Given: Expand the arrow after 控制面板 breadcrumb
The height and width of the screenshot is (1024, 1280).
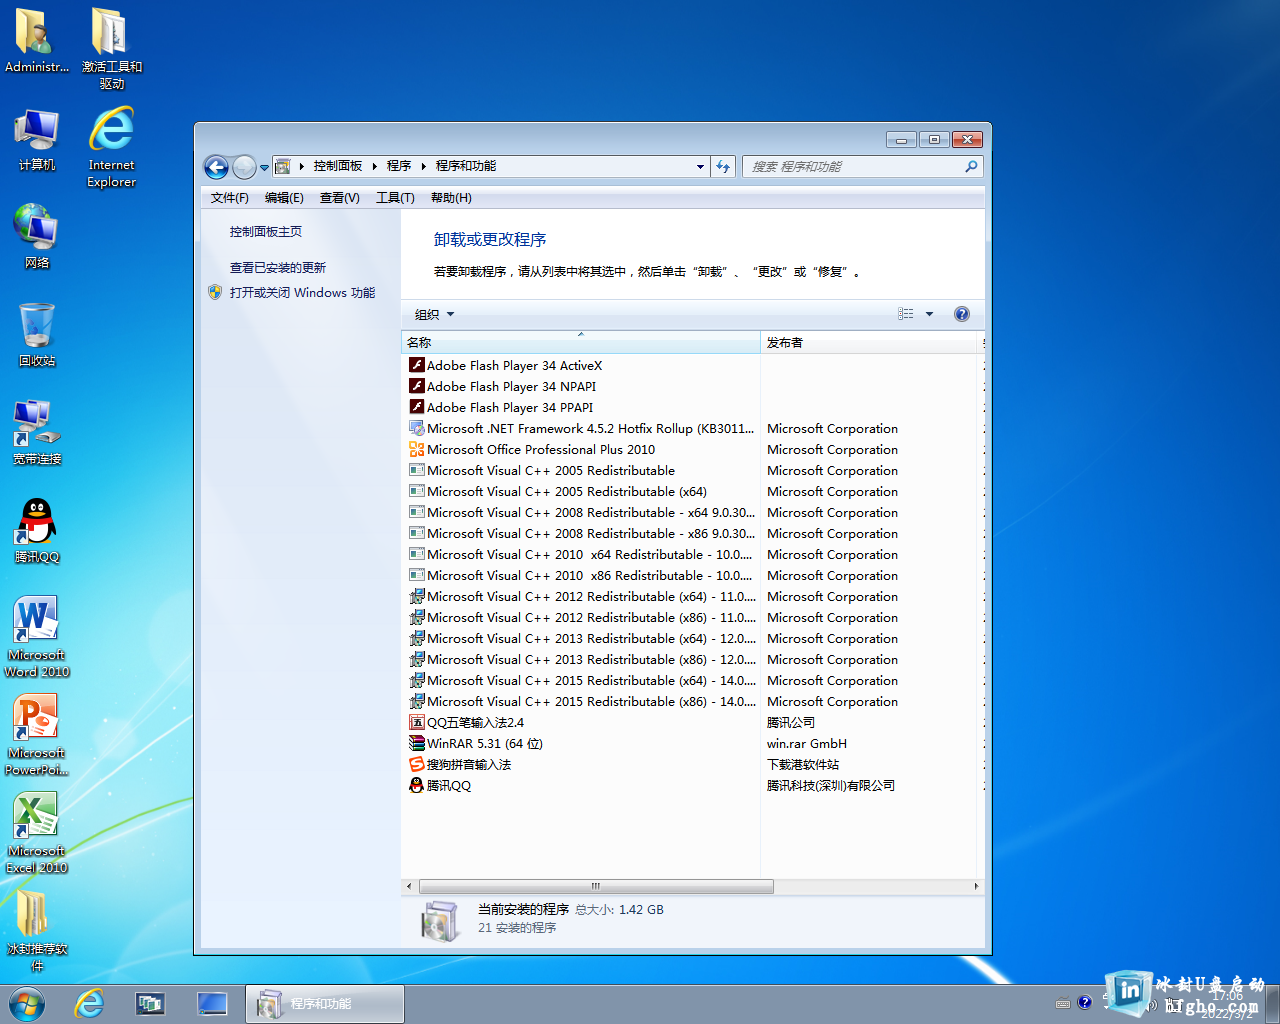Looking at the screenshot, I should 375,167.
